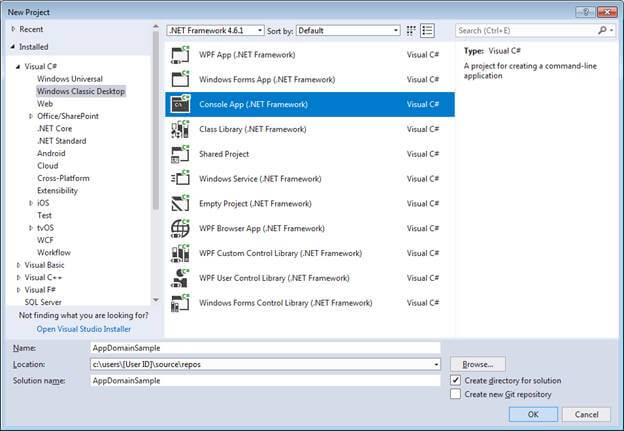This screenshot has width=624, height=431.
Task: Expand the Visual F# node
Action: [x=18, y=290]
